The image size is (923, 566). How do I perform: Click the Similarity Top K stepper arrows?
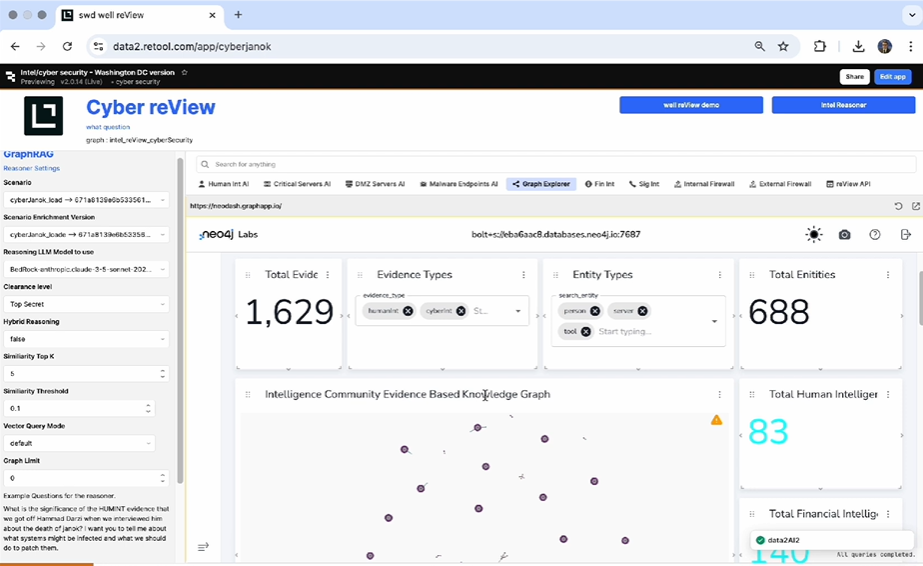163,374
